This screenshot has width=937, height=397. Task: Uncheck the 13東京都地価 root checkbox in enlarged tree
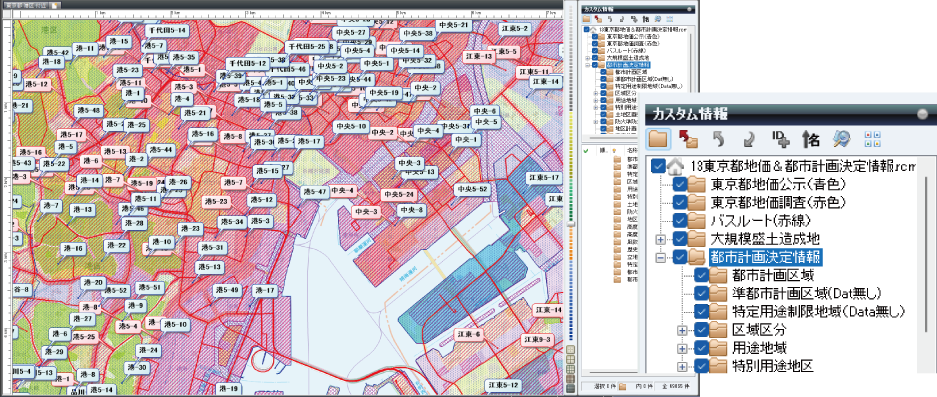(658, 166)
